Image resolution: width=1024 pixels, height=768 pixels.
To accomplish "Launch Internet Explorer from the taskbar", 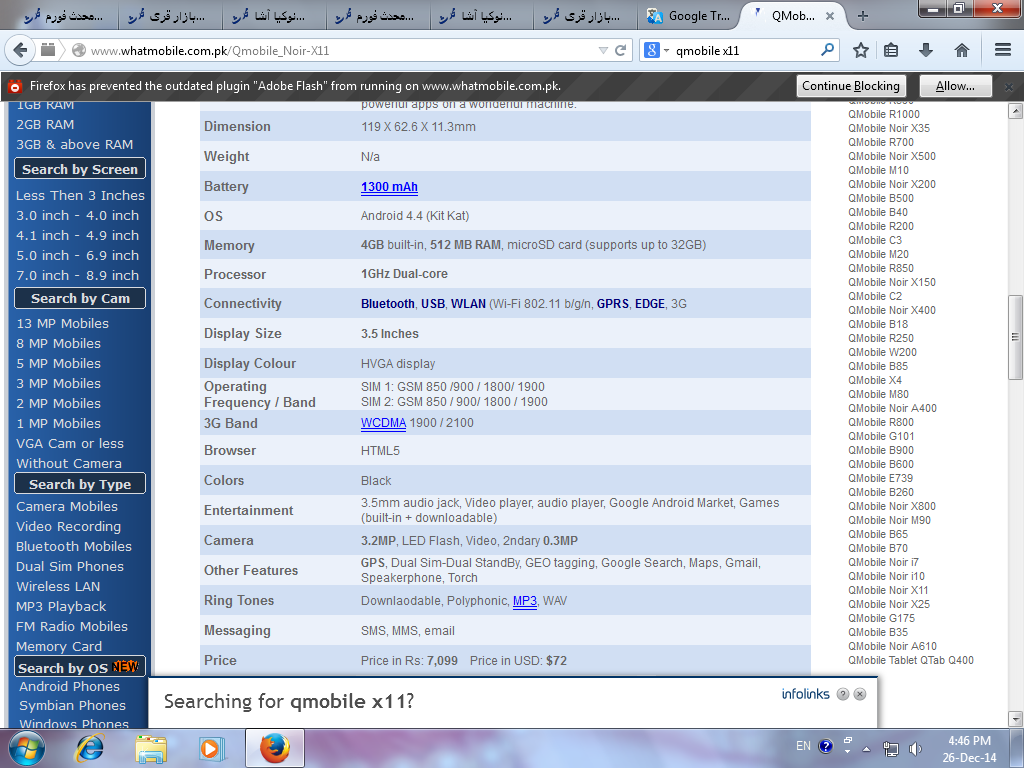I will [89, 748].
